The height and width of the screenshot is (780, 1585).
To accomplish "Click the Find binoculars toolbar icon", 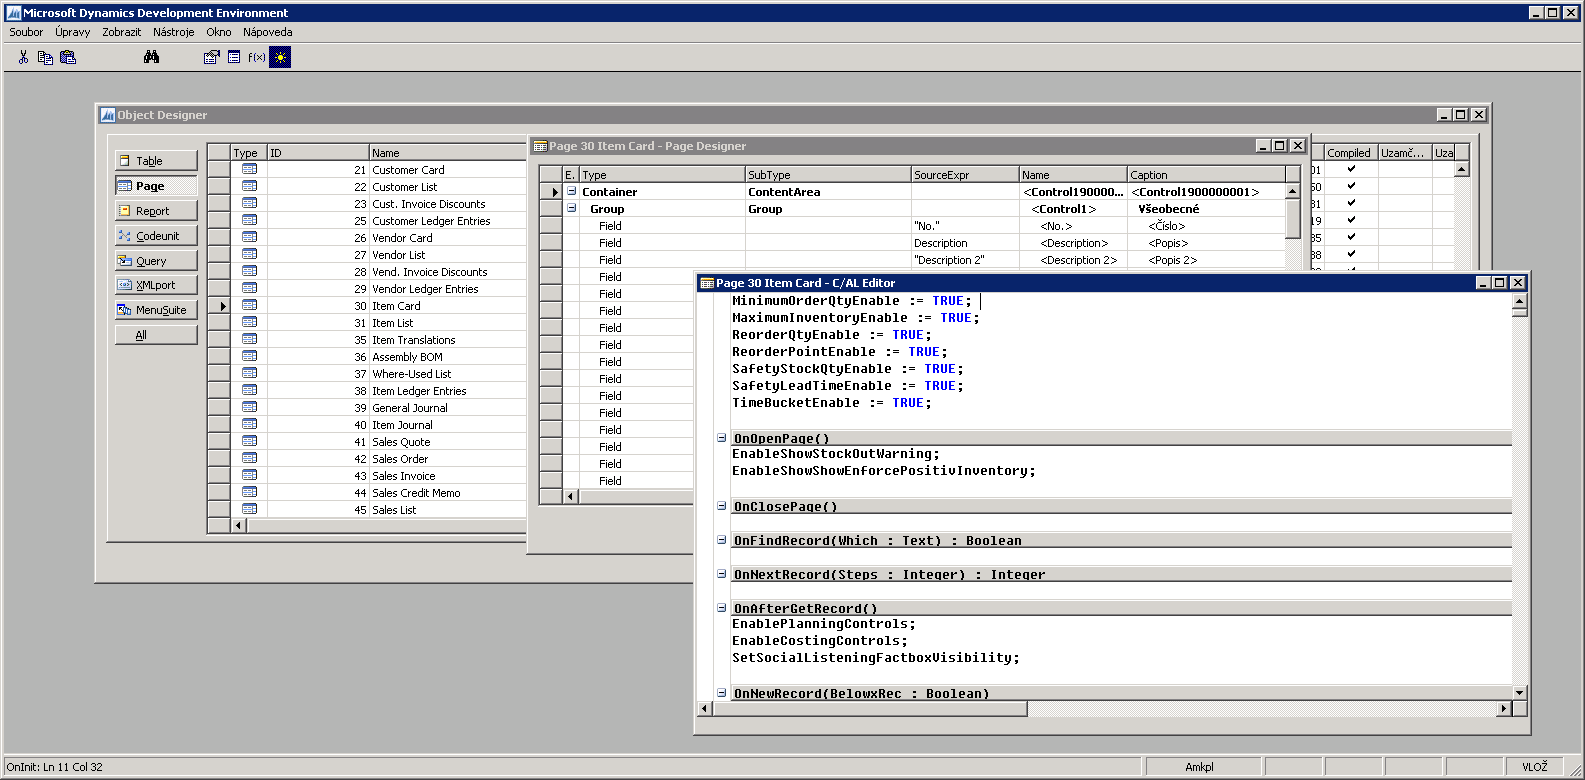I will click(151, 57).
